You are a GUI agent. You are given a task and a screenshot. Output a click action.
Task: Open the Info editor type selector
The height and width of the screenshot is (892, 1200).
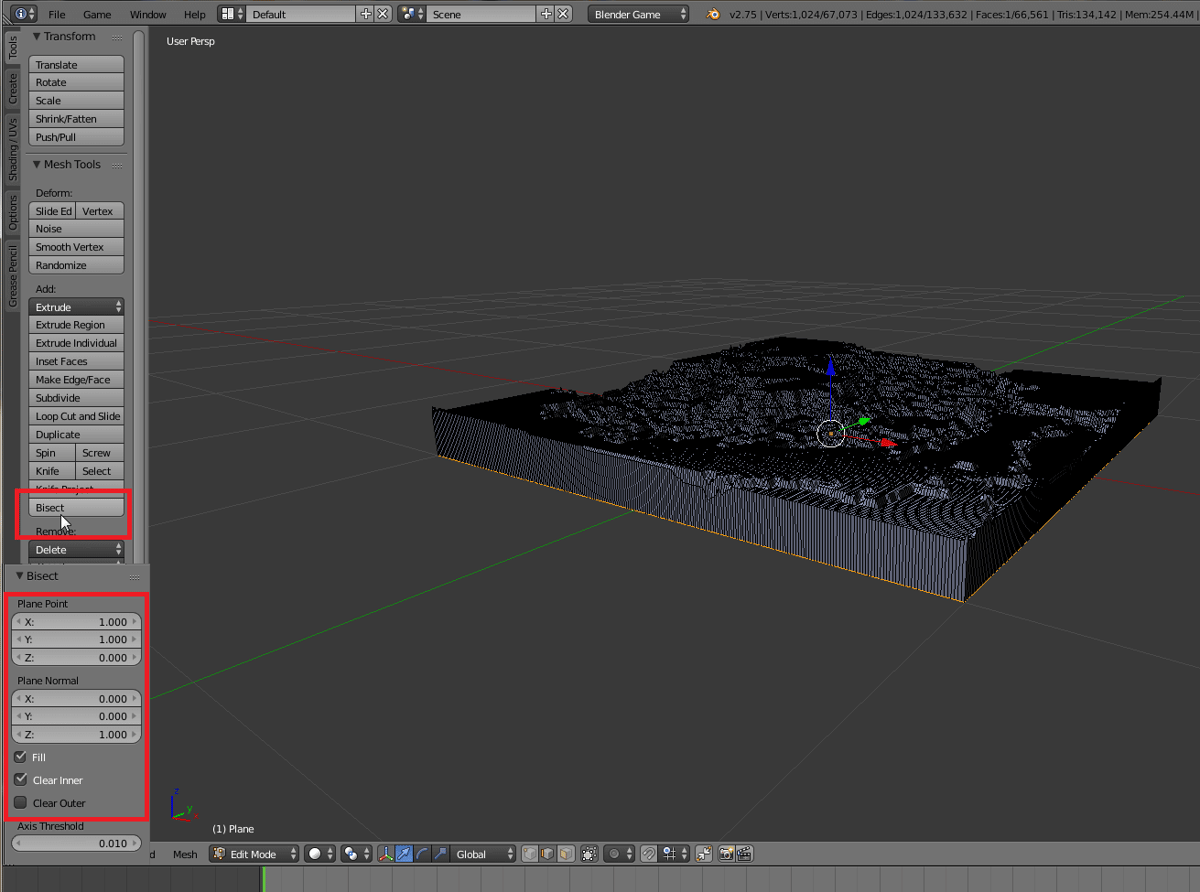click(26, 14)
